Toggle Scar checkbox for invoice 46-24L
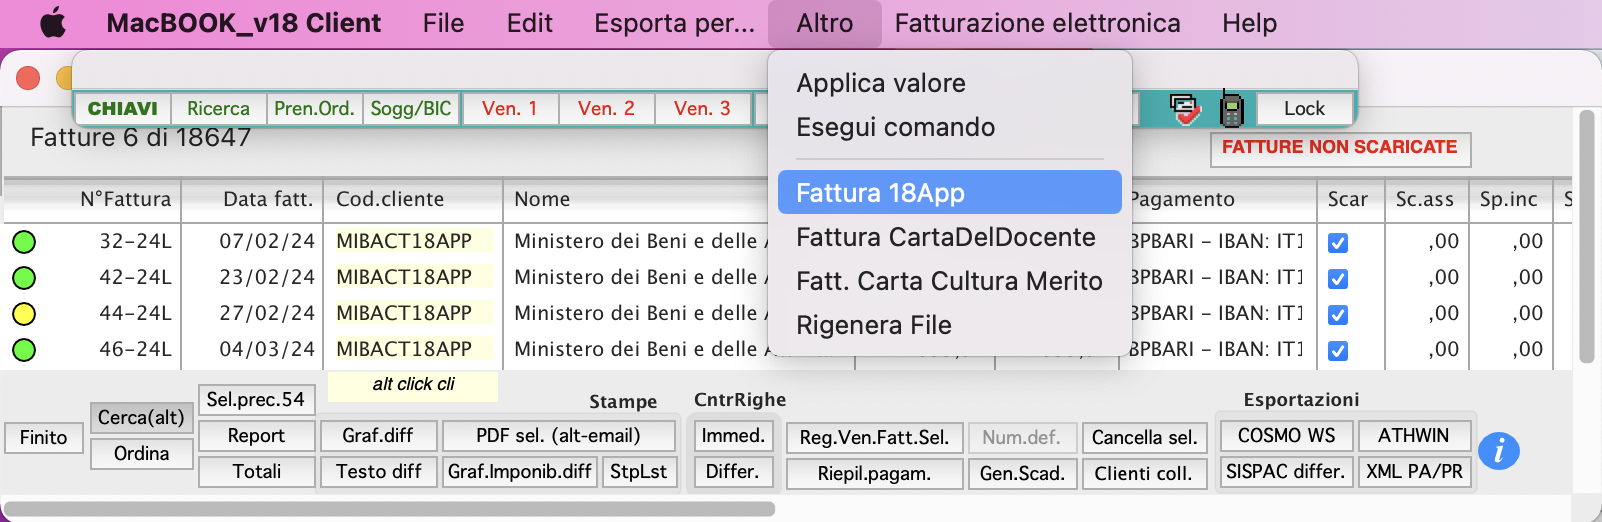1602x522 pixels. coord(1337,350)
